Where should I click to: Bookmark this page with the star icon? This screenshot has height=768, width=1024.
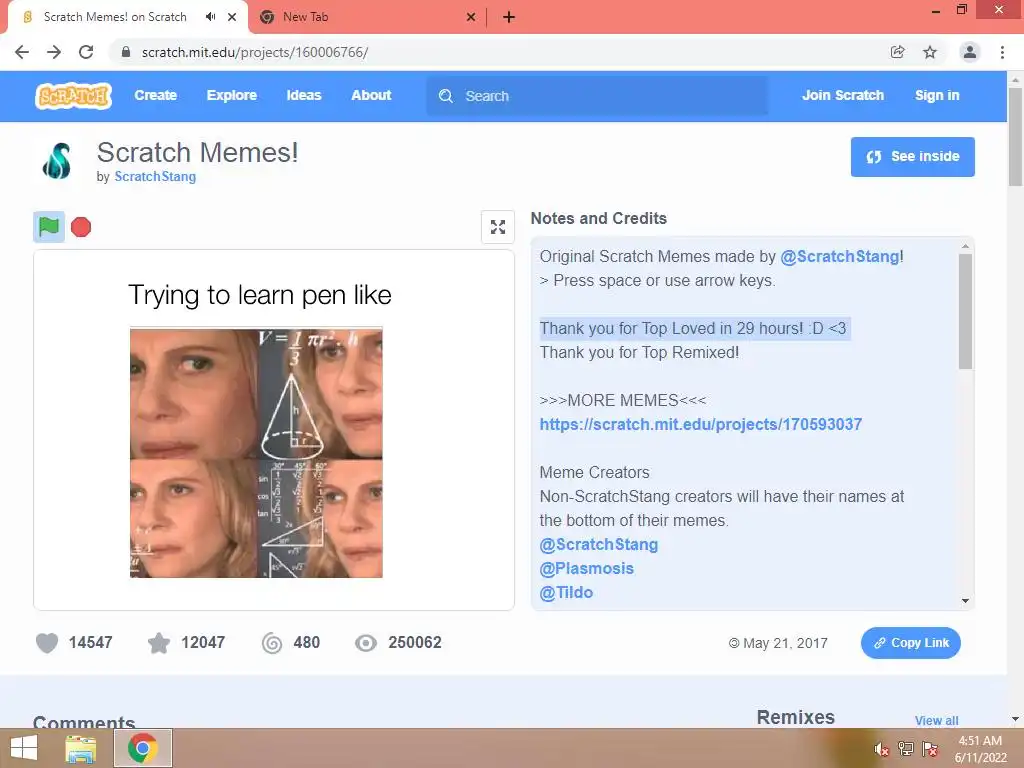[930, 52]
